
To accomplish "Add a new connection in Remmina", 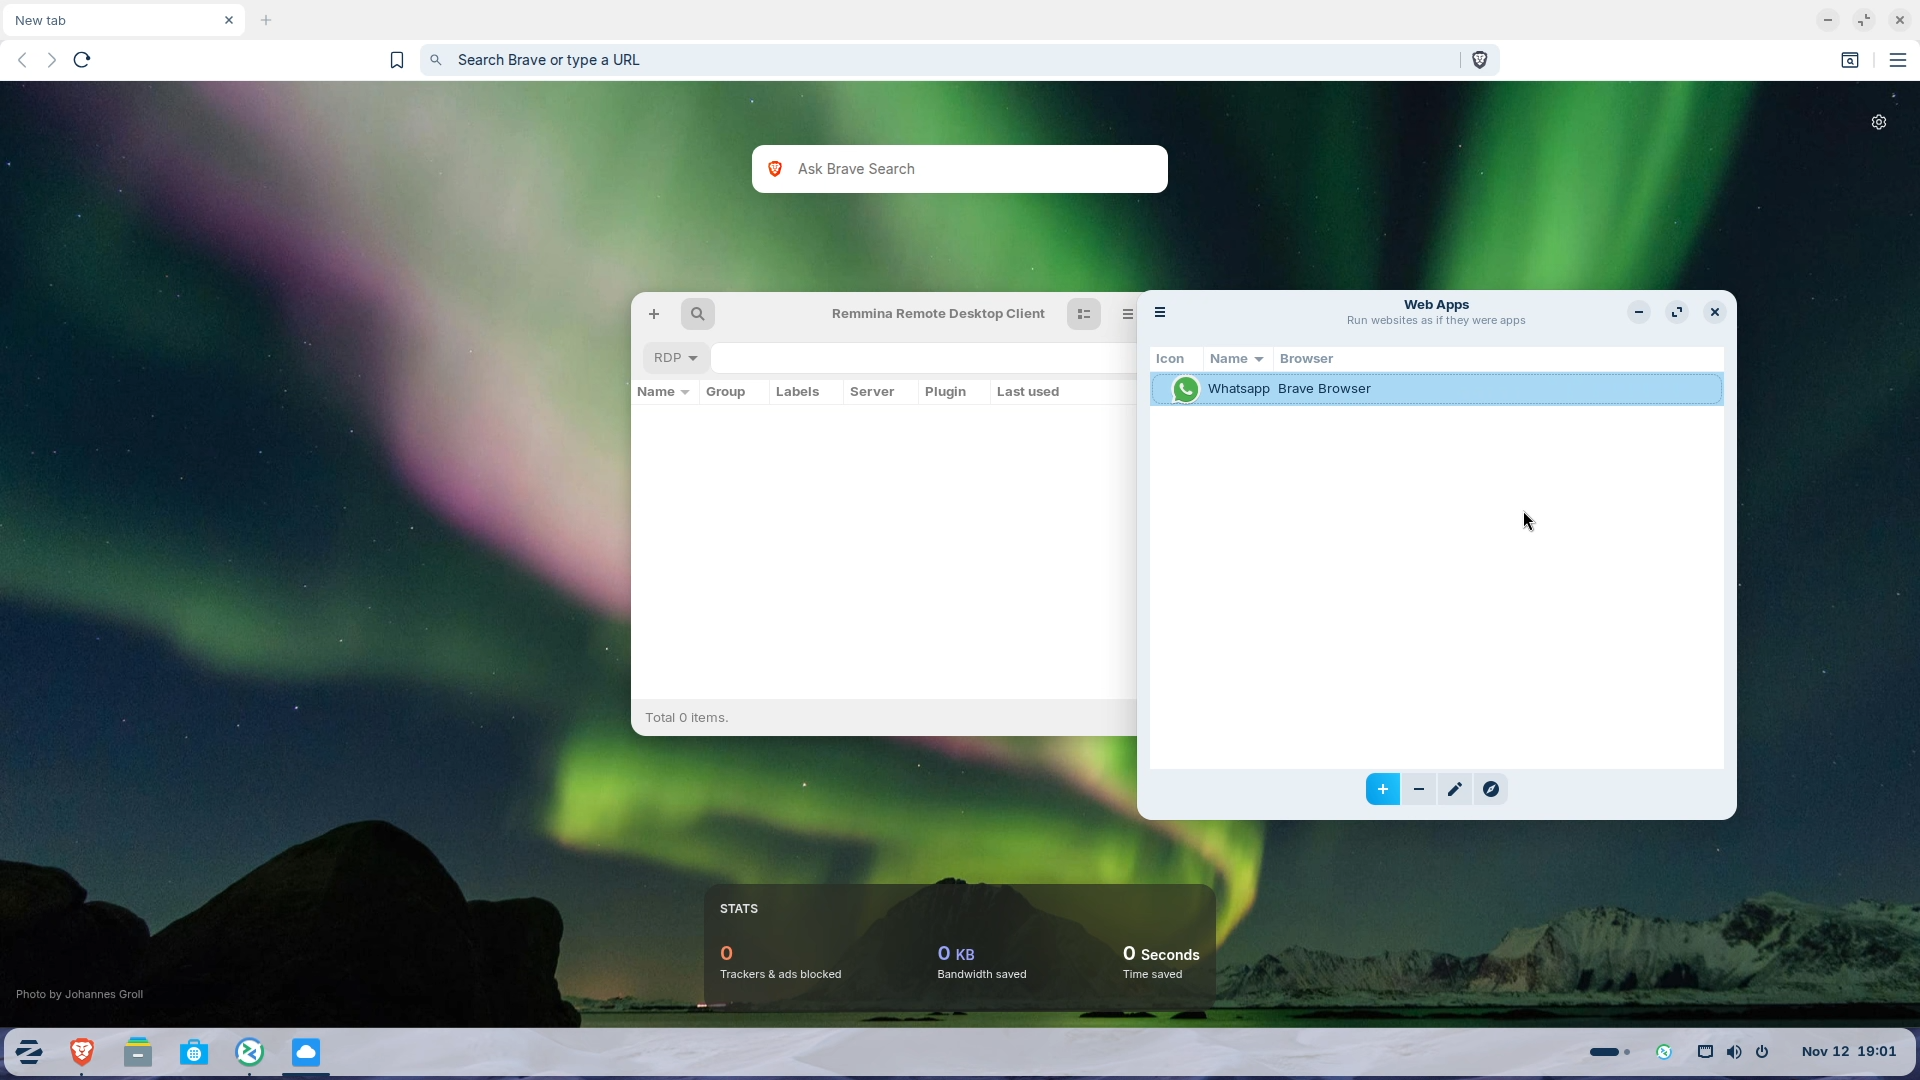I will point(653,313).
